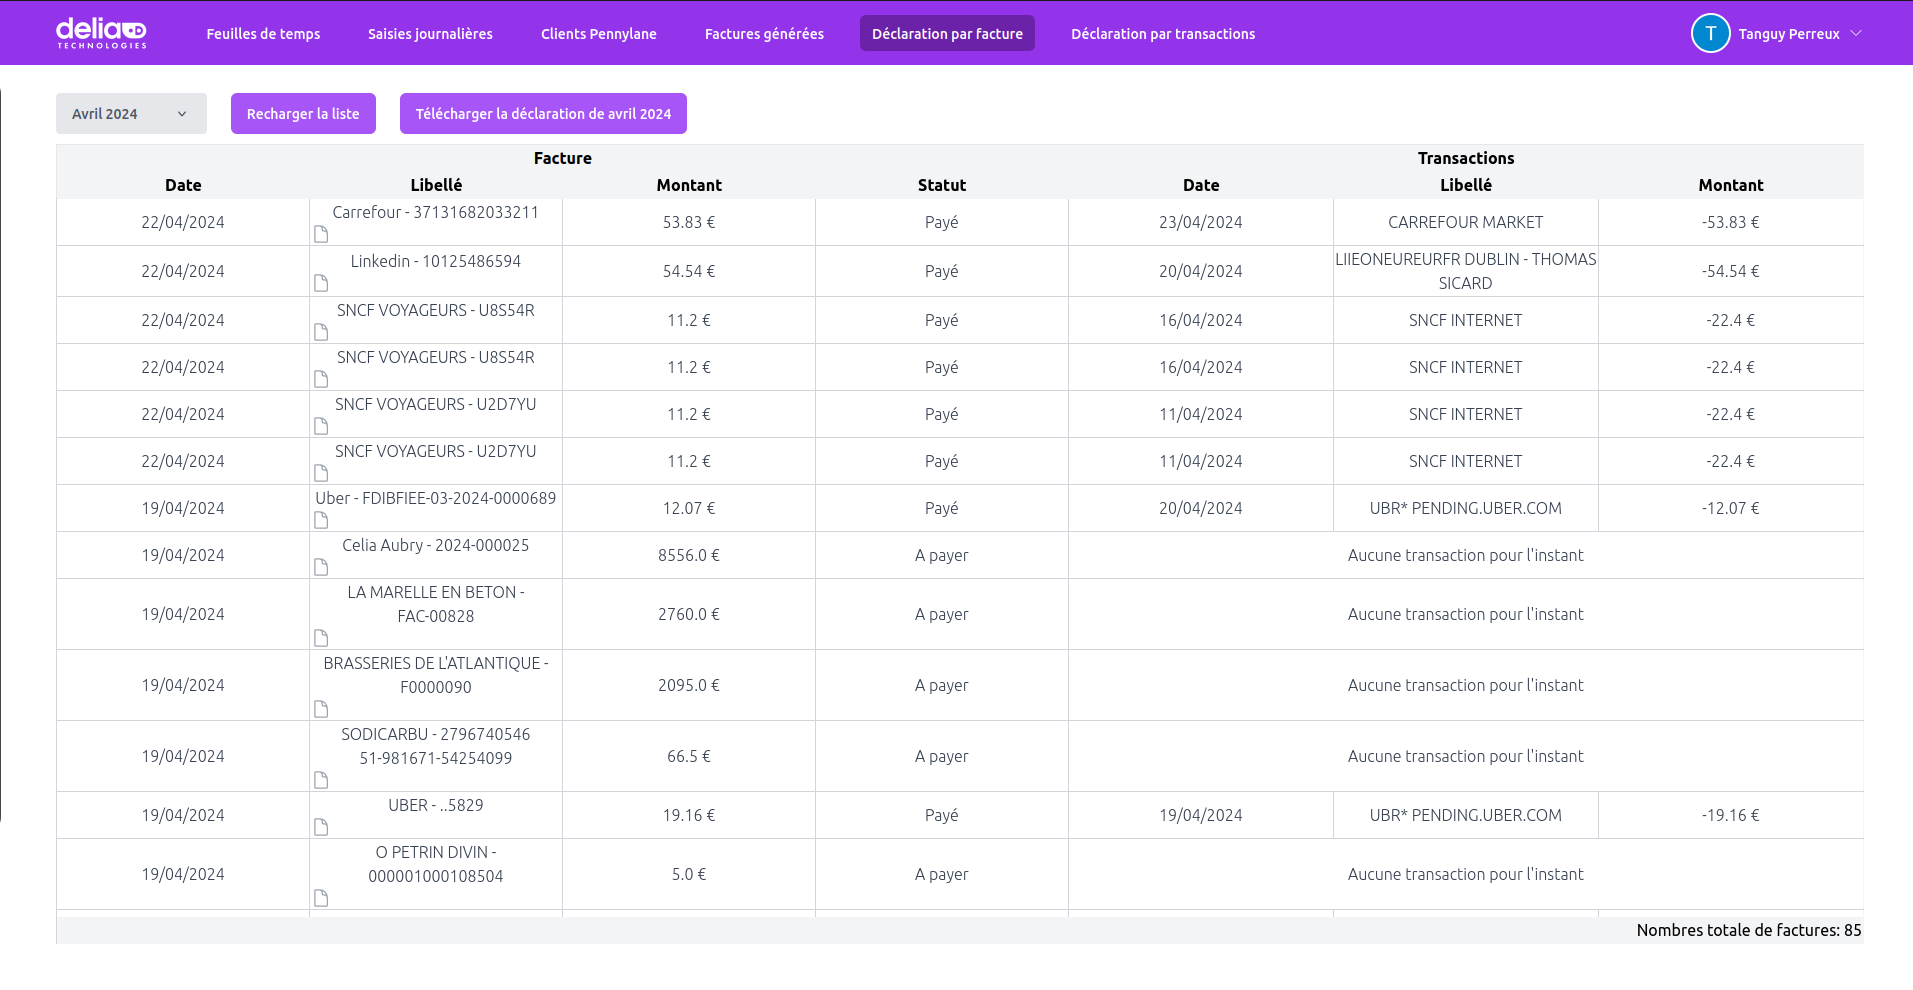This screenshot has width=1913, height=990.
Task: Open the SODICARBU invoice document icon
Action: point(321,780)
